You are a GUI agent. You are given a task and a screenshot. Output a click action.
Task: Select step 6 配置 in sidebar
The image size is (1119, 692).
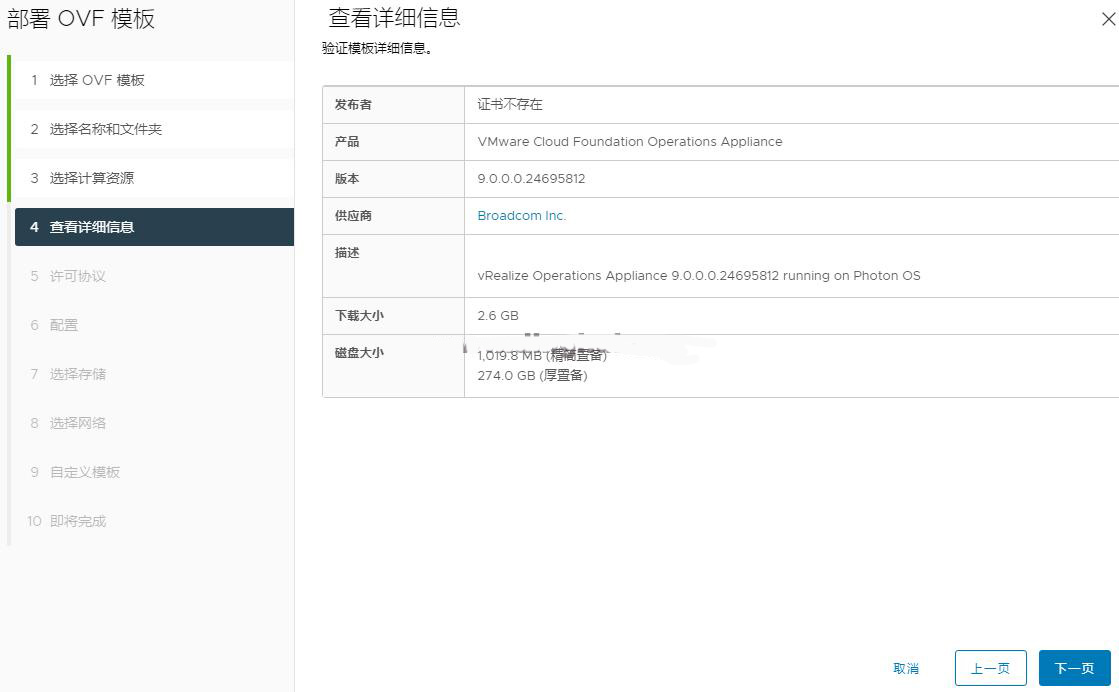pyautogui.click(x=64, y=325)
